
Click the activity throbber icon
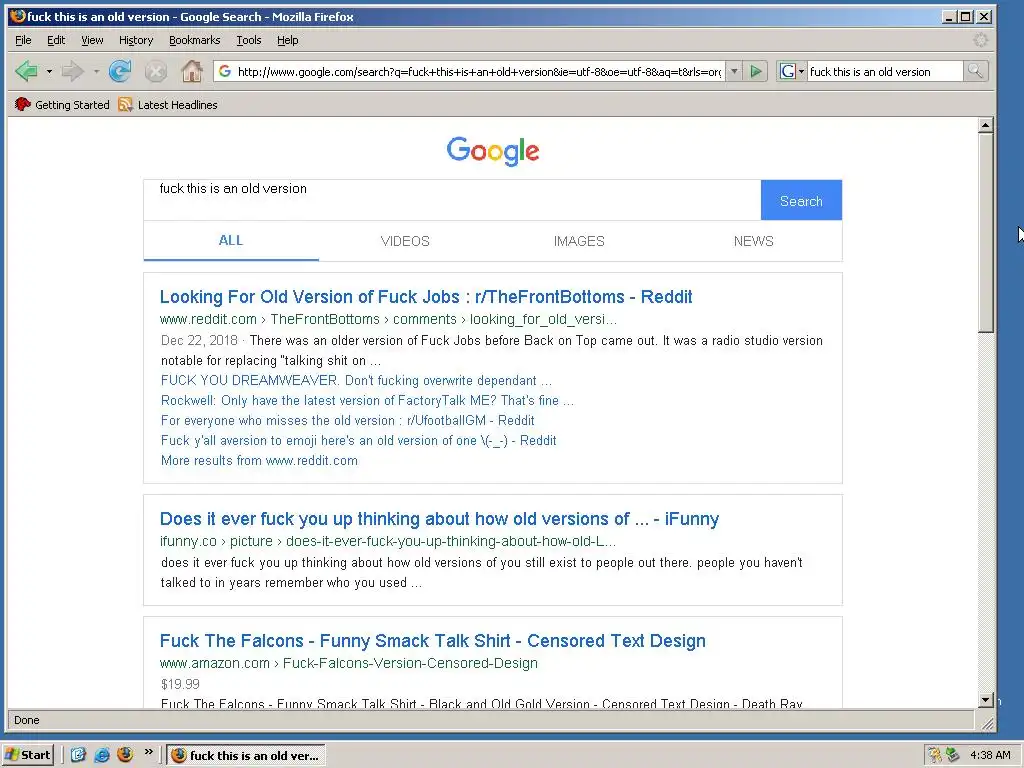pos(980,40)
